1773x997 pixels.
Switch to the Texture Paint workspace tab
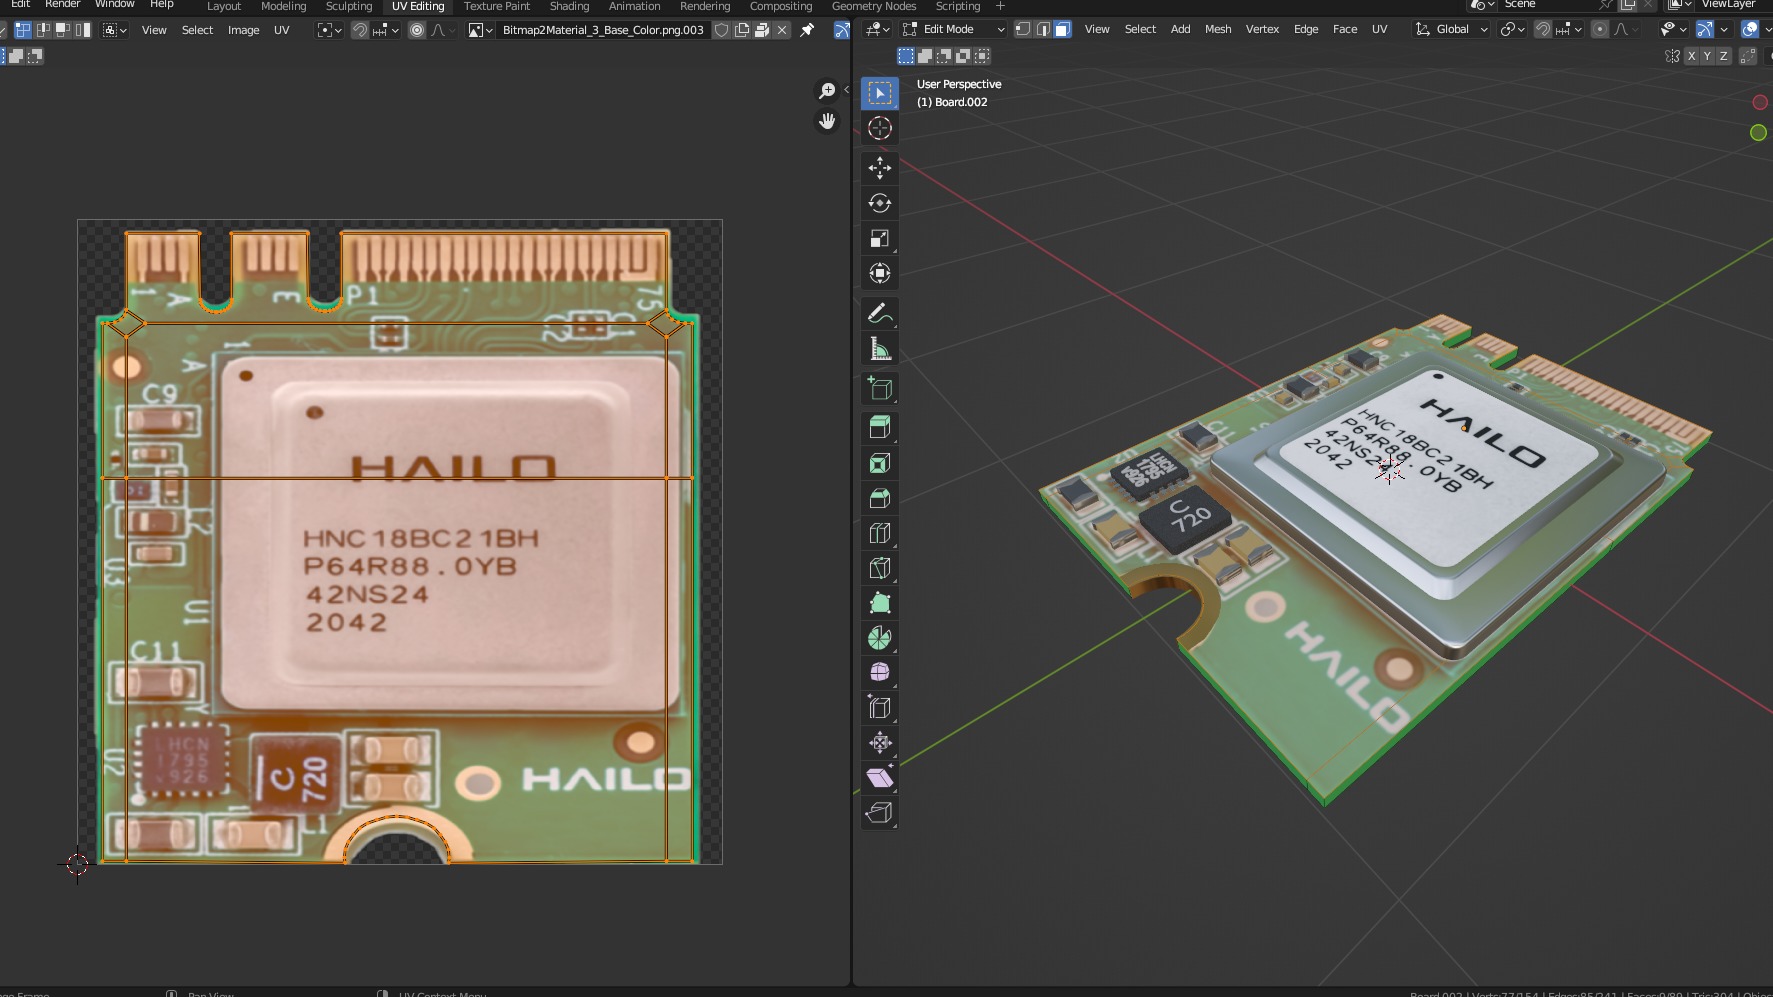point(496,6)
